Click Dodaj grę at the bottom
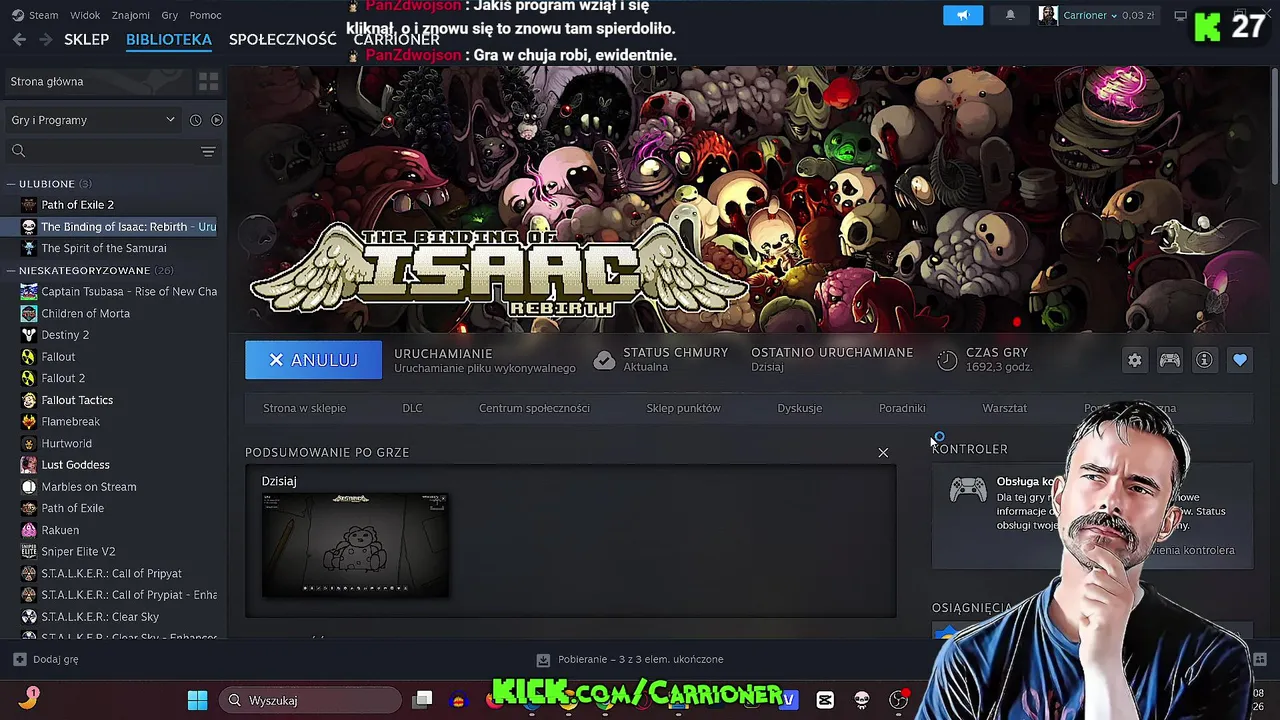The width and height of the screenshot is (1280, 720). click(45, 660)
